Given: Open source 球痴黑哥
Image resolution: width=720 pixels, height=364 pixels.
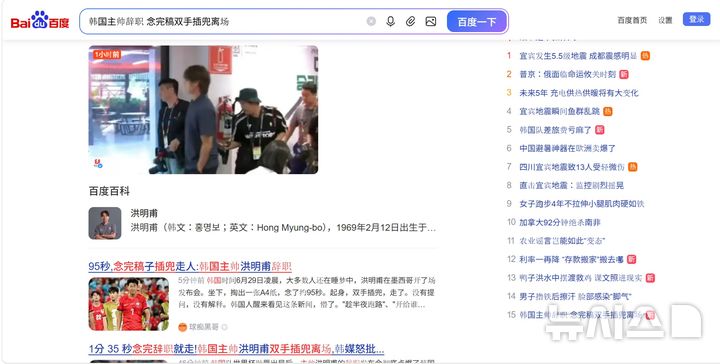Looking at the screenshot, I should point(204,327).
